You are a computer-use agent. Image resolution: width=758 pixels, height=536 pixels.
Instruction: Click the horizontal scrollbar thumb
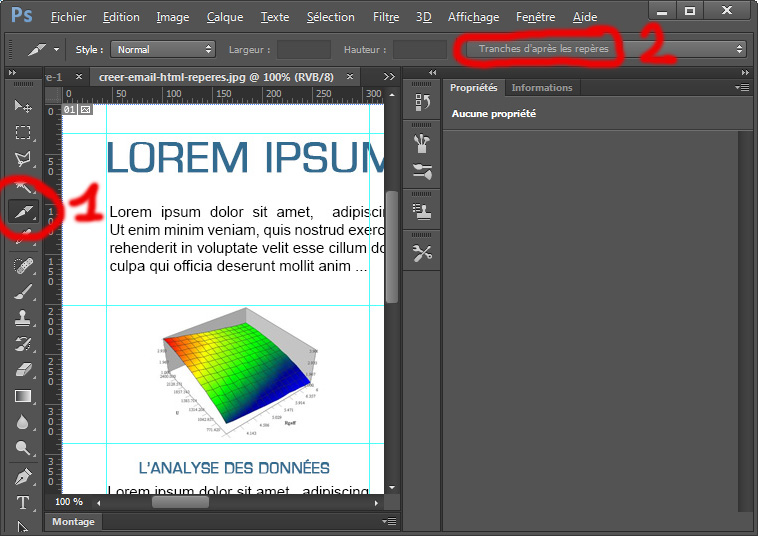(180, 502)
